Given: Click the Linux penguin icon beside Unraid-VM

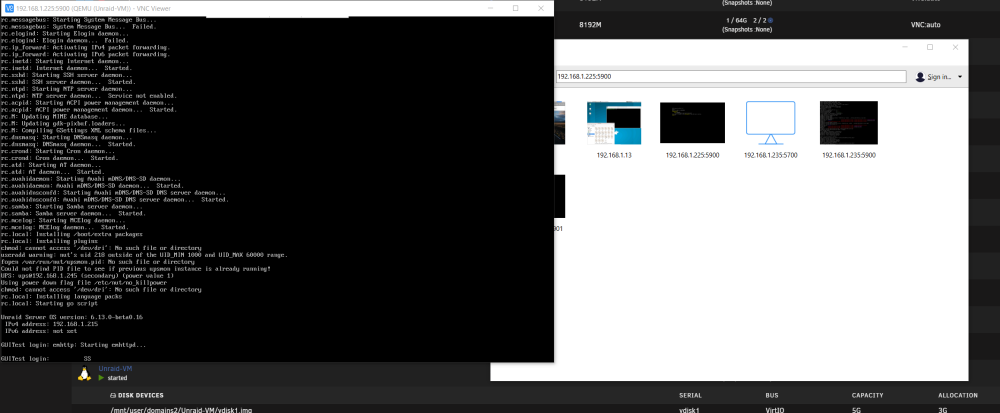Looking at the screenshot, I should pos(84,374).
